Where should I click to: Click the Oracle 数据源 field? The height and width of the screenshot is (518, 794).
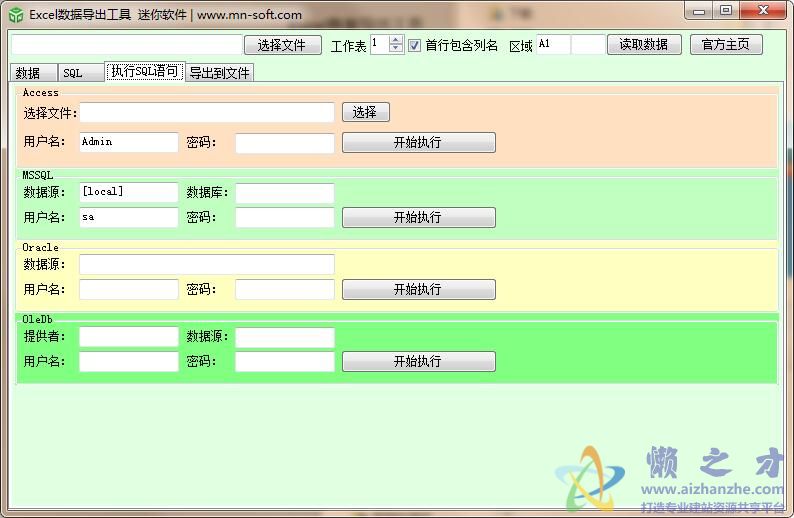click(x=207, y=264)
